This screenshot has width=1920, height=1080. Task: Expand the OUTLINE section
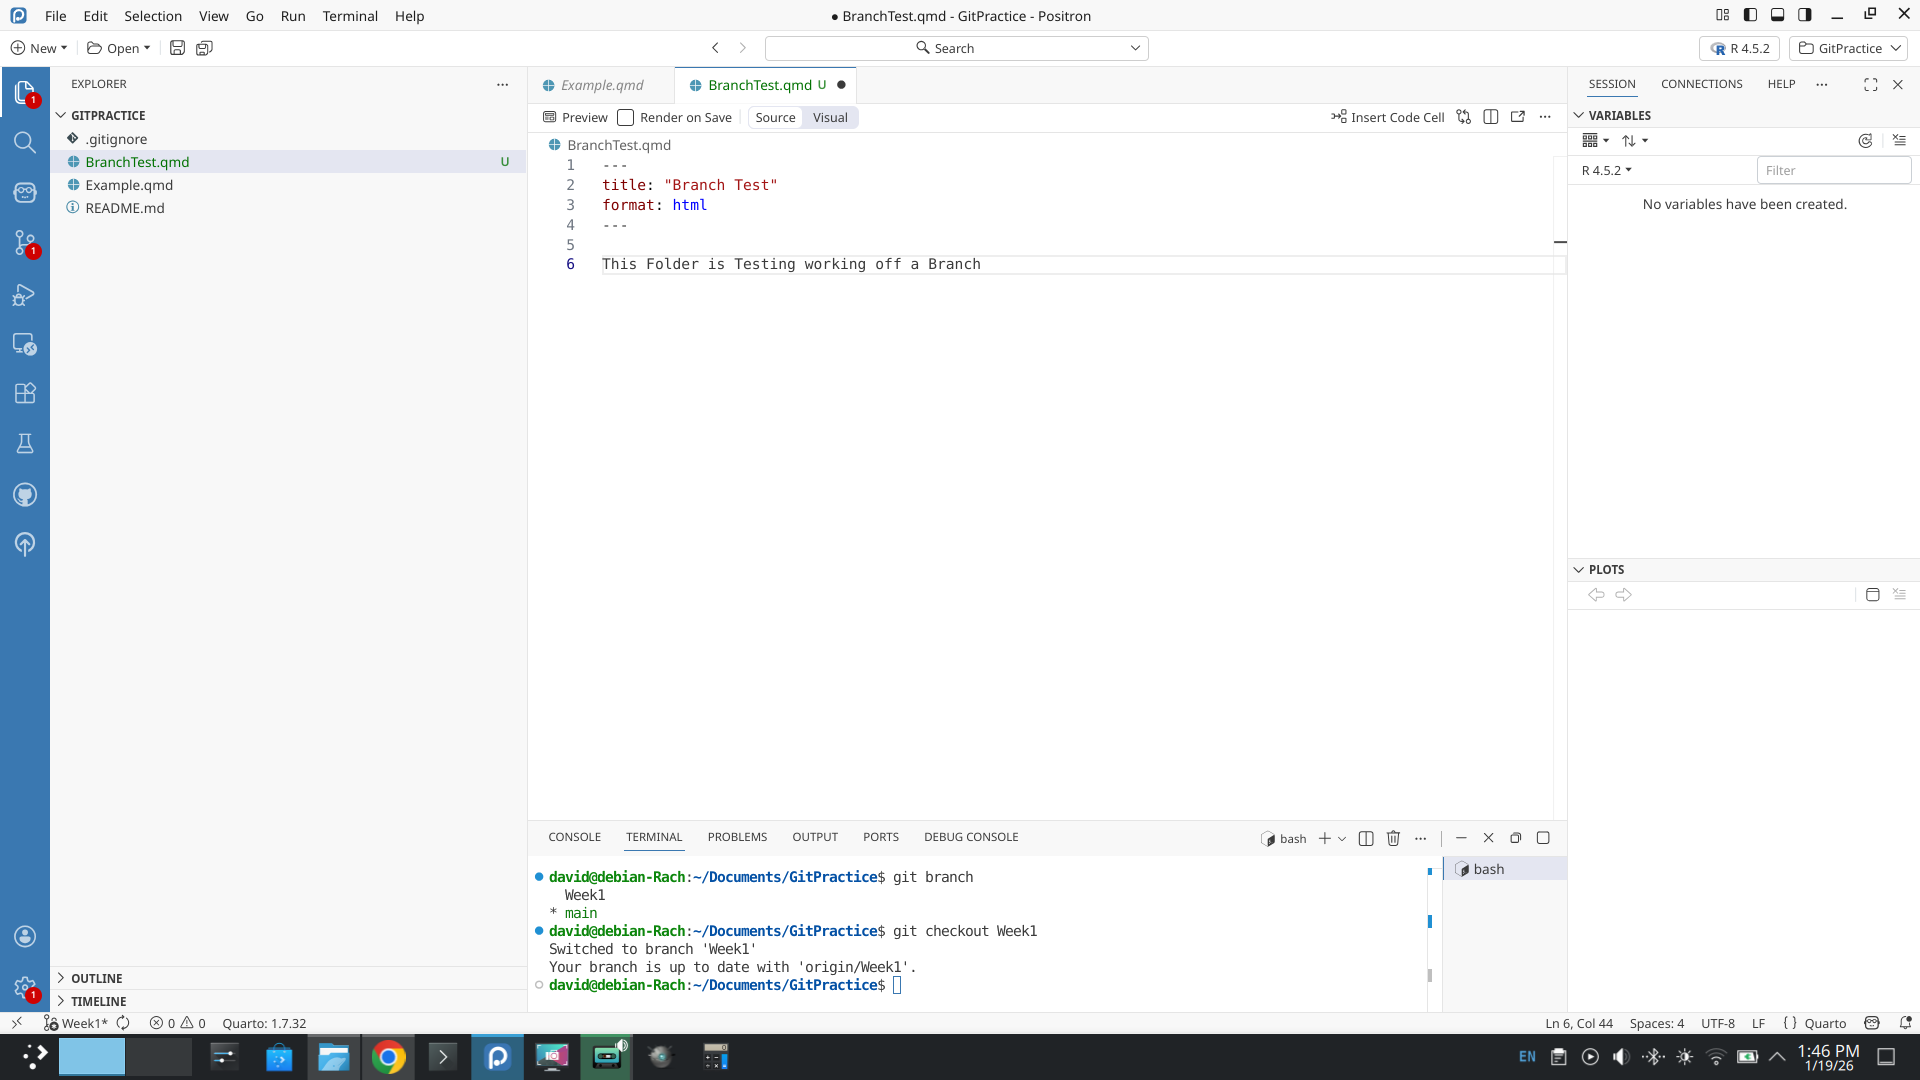point(96,978)
